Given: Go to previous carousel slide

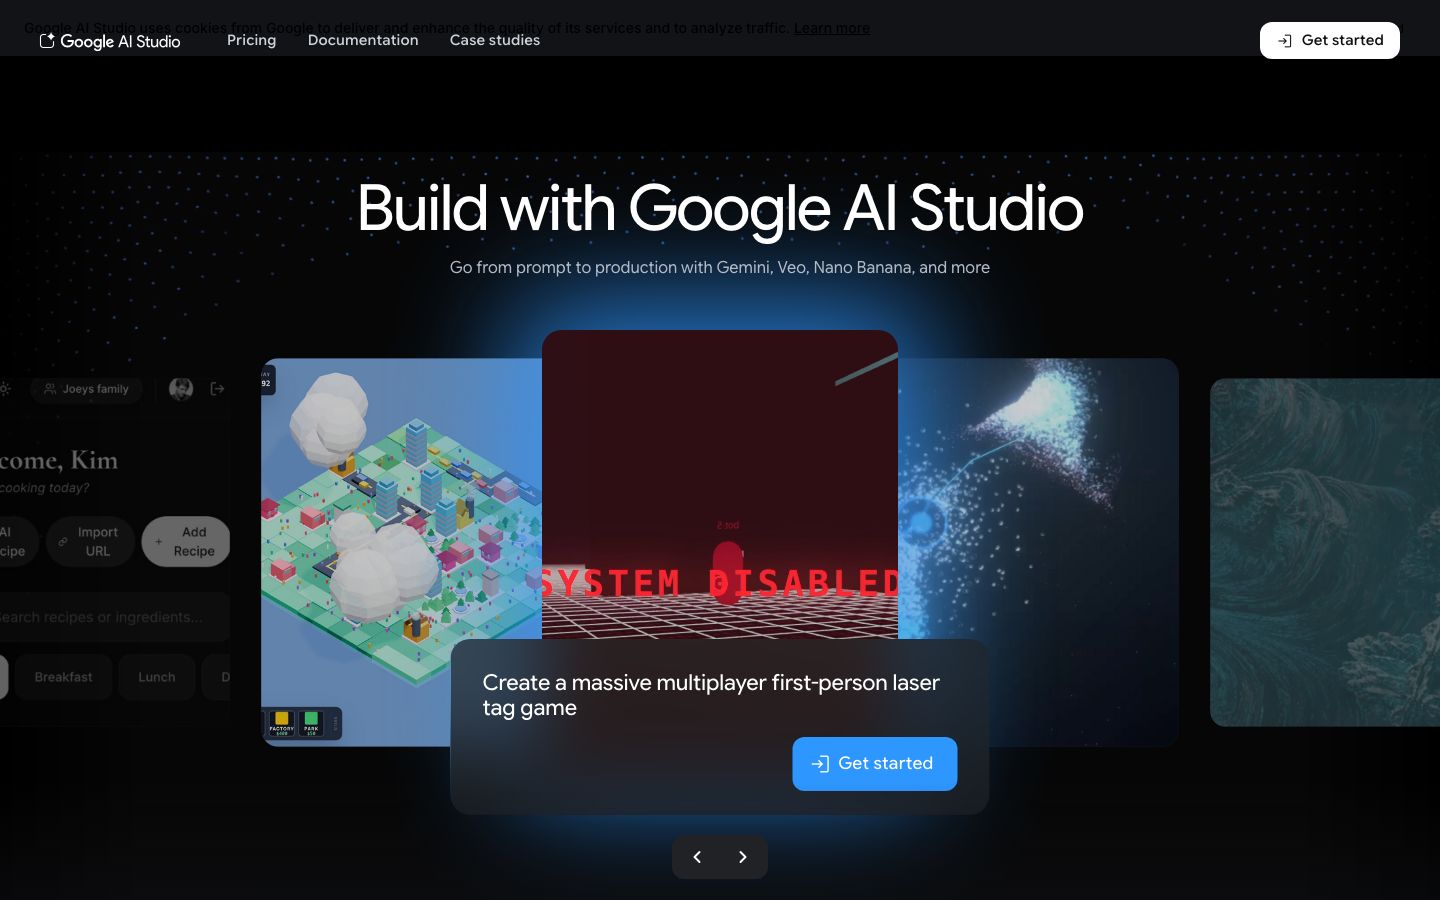Looking at the screenshot, I should pos(697,857).
